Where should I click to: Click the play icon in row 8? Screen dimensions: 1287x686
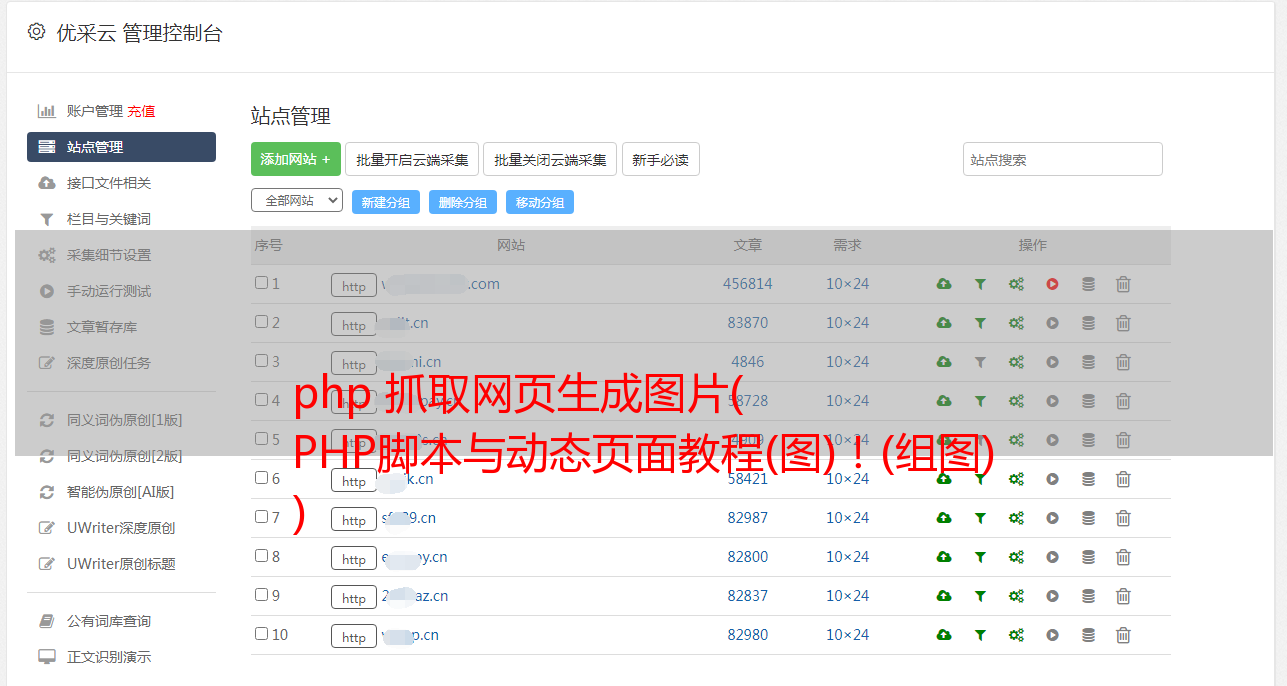coord(1052,557)
